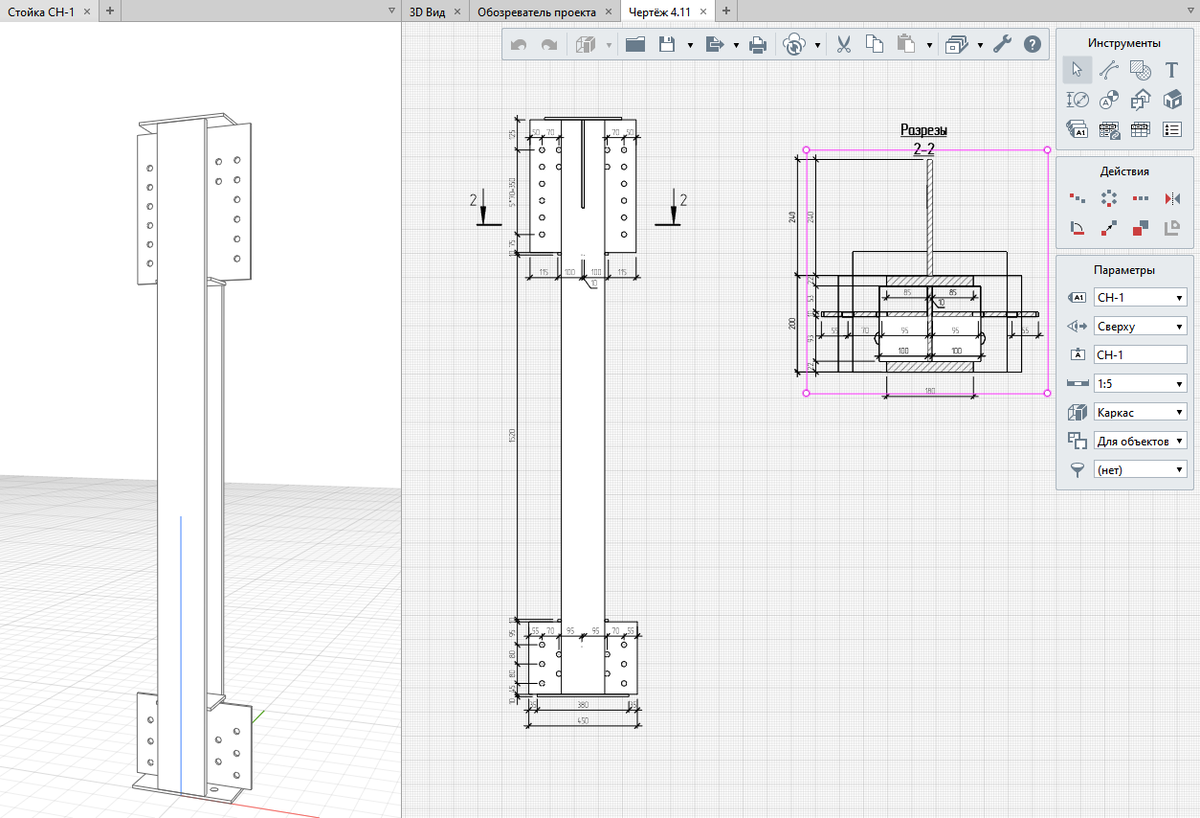Select the dimension tool icon

[1077, 99]
